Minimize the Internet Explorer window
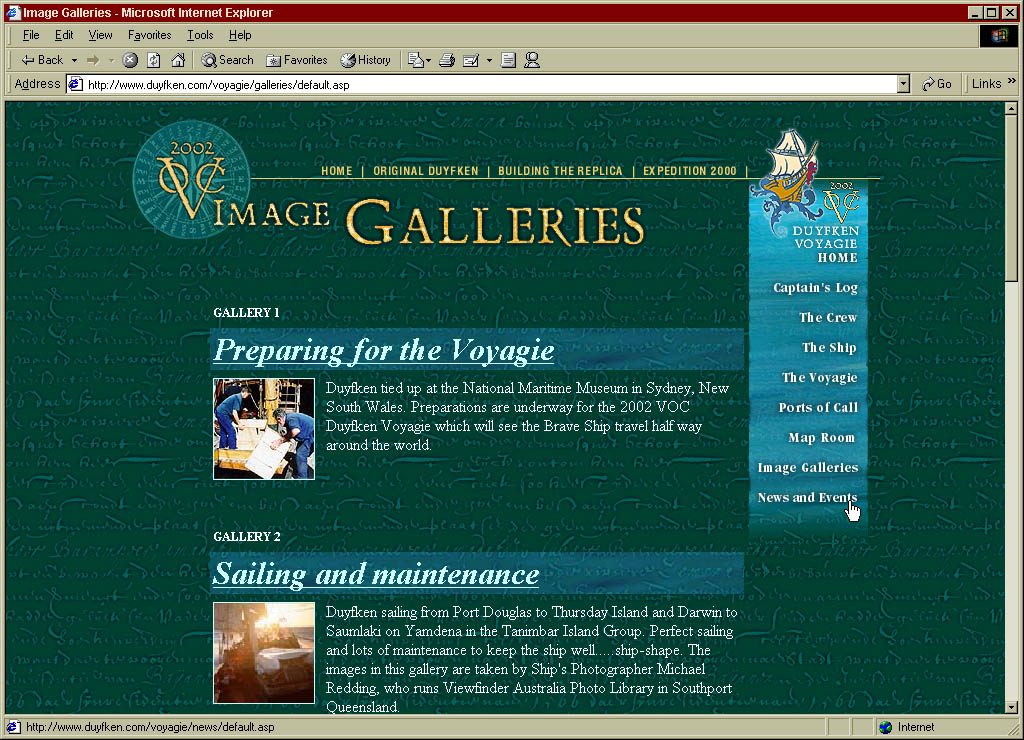Screen dimensions: 1024x740 (x=974, y=12)
